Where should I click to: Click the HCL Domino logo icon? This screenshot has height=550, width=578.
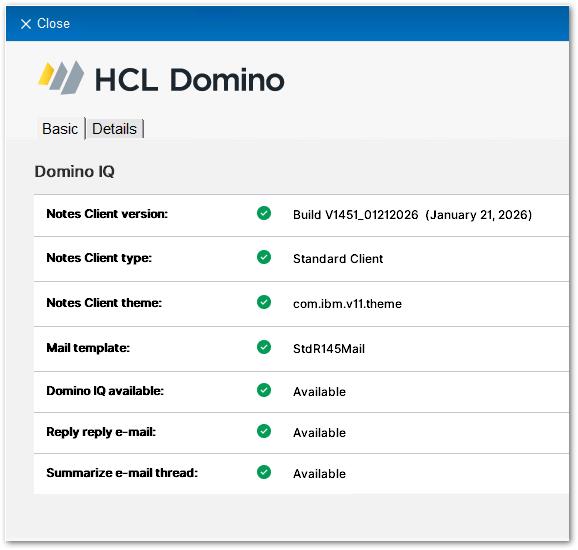61,78
